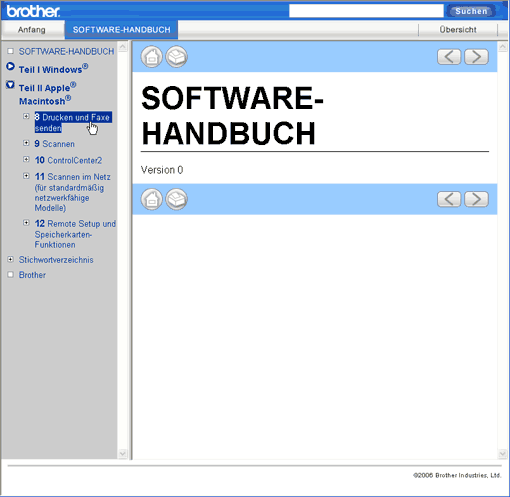Open the Anfang tab
This screenshot has width=510, height=497.
click(x=32, y=30)
